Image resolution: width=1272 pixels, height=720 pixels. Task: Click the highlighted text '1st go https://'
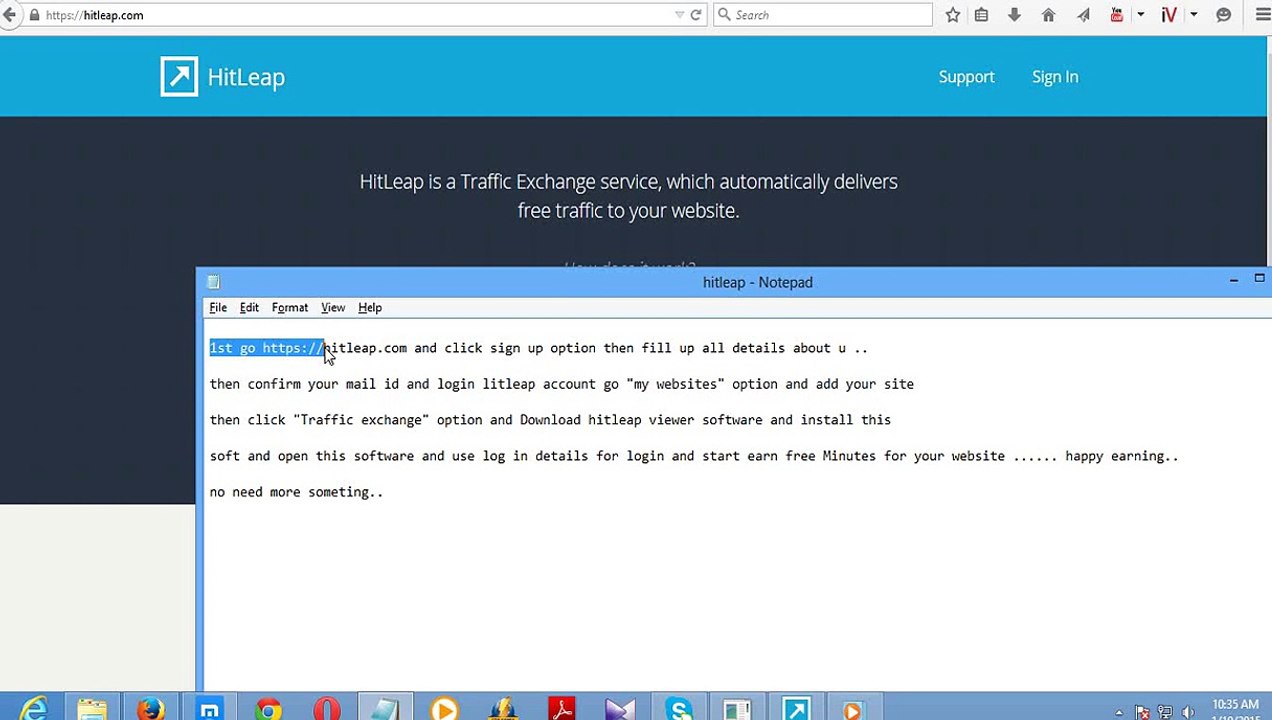[x=266, y=348]
